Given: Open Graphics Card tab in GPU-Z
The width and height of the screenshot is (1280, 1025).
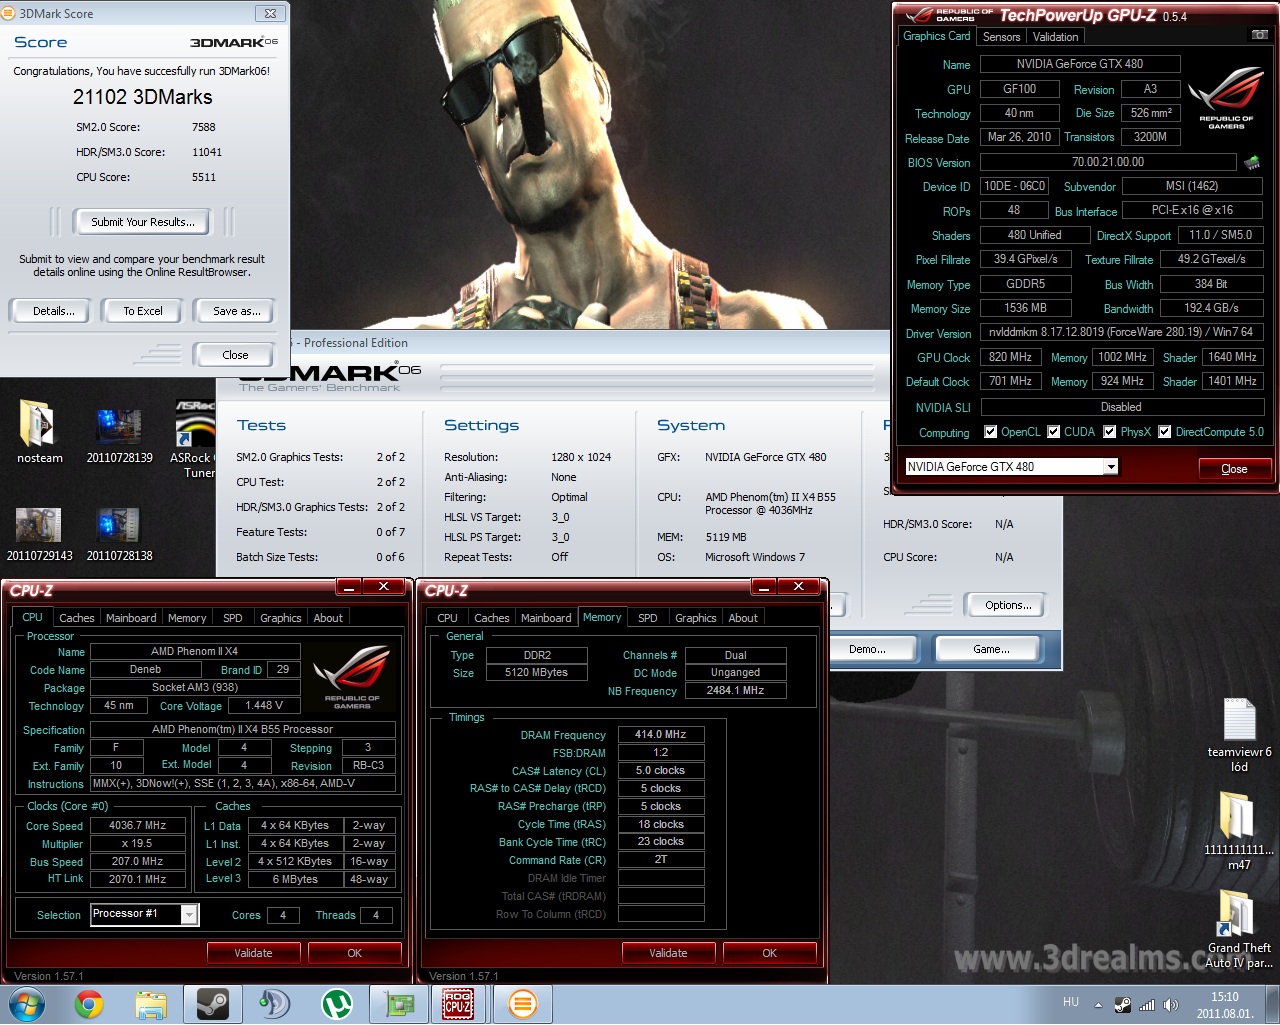Looking at the screenshot, I should [936, 36].
